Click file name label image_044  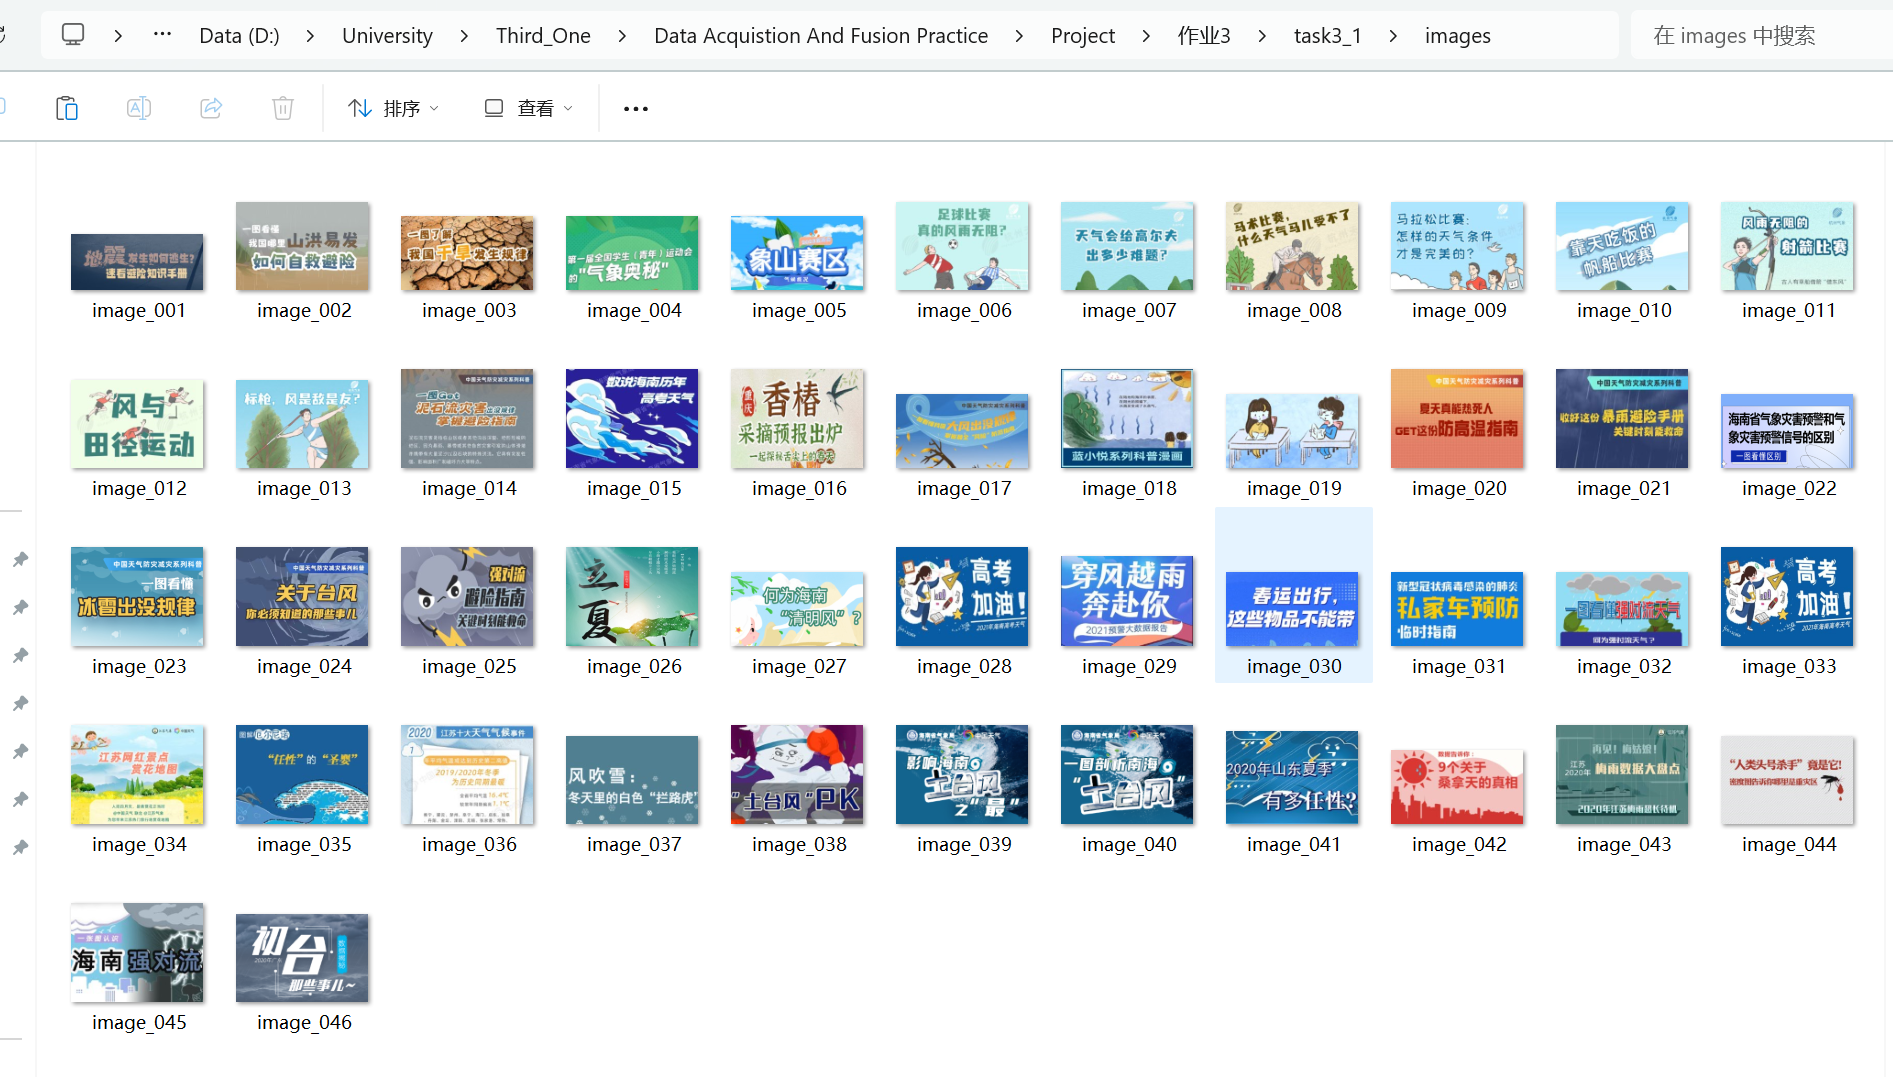(x=1789, y=845)
